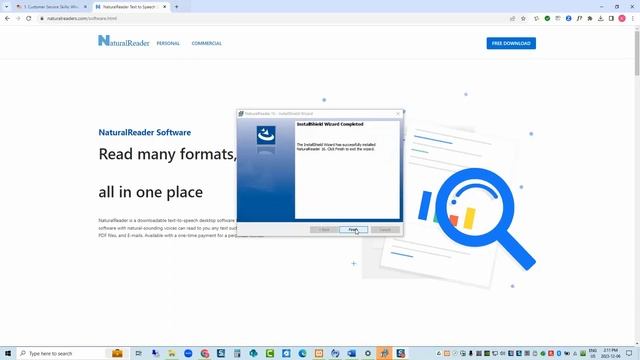
Task: Open Task View on the taskbar
Action: coord(139,353)
